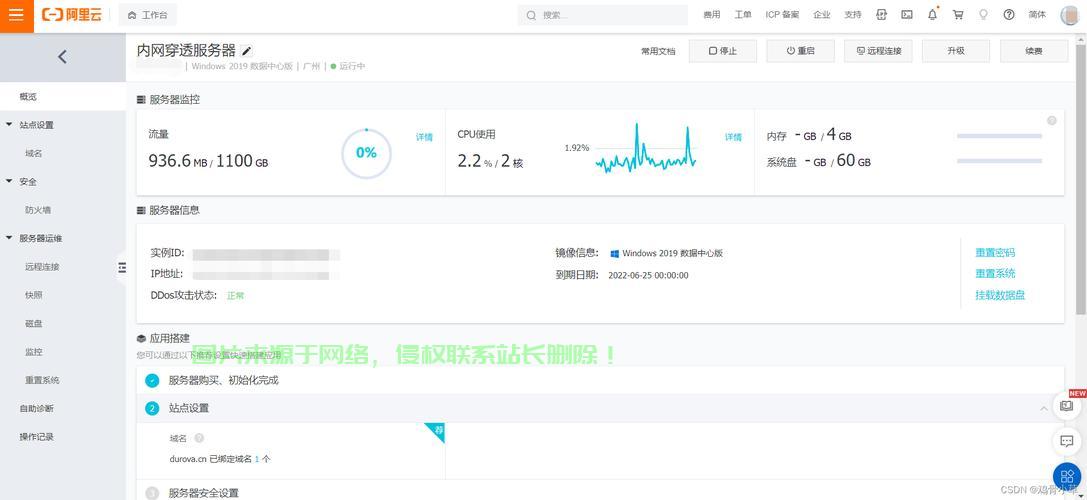Image resolution: width=1087 pixels, height=500 pixels.
Task: Collapse the 服务器运维 sidebar group
Action: [x=10, y=238]
